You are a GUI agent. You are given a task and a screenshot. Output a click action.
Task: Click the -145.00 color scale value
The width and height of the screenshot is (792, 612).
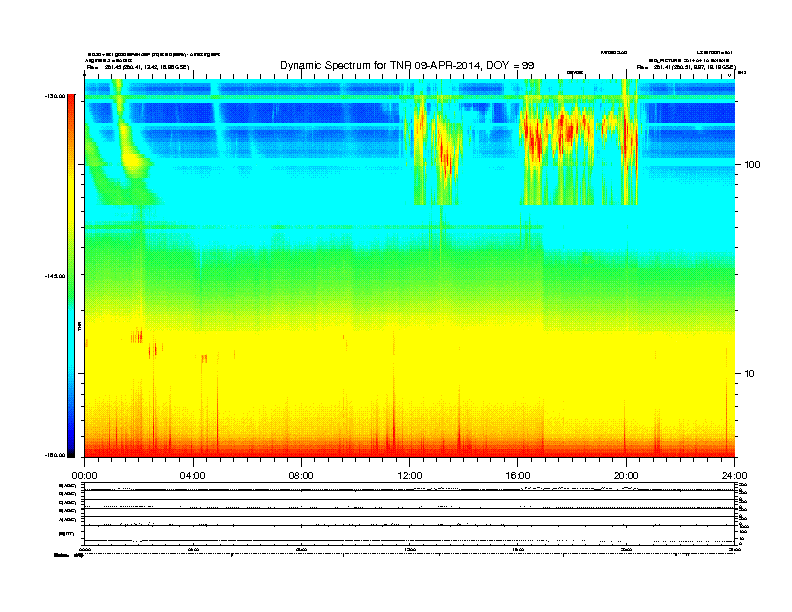tap(55, 276)
